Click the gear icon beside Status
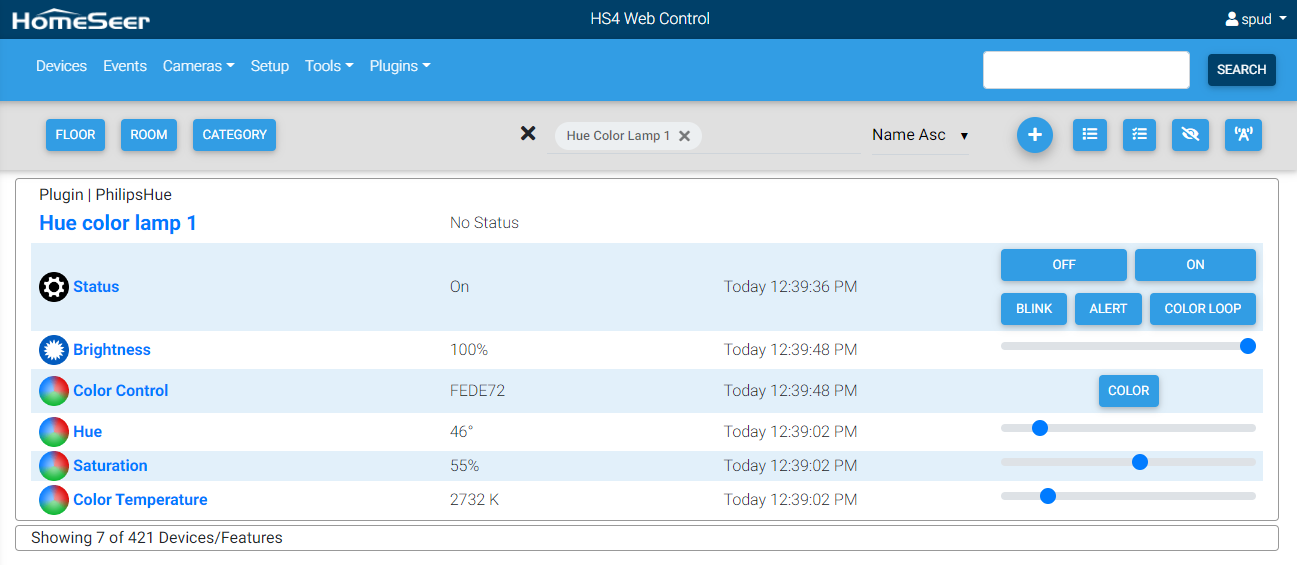The width and height of the screenshot is (1297, 565). click(54, 287)
